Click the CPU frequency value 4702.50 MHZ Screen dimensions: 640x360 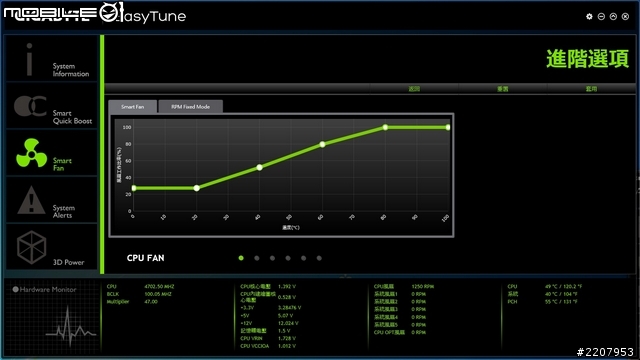click(159, 287)
